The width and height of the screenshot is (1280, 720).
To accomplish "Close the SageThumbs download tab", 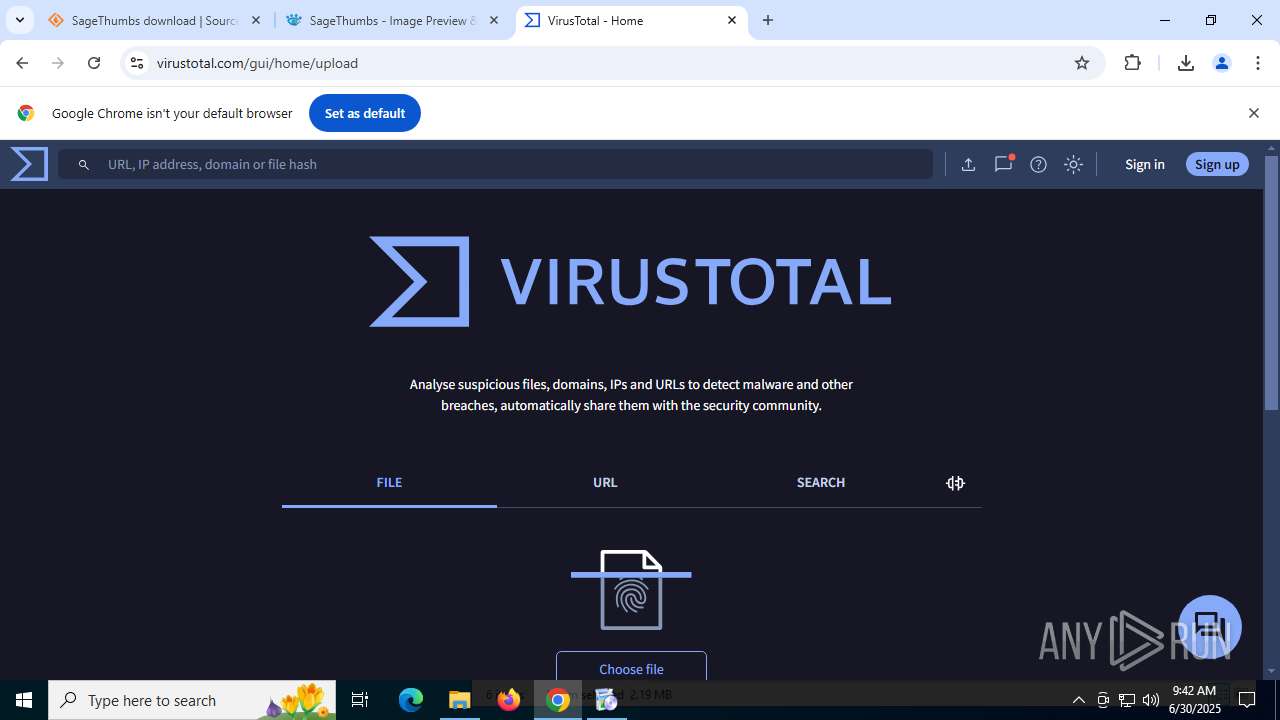I will point(256,20).
